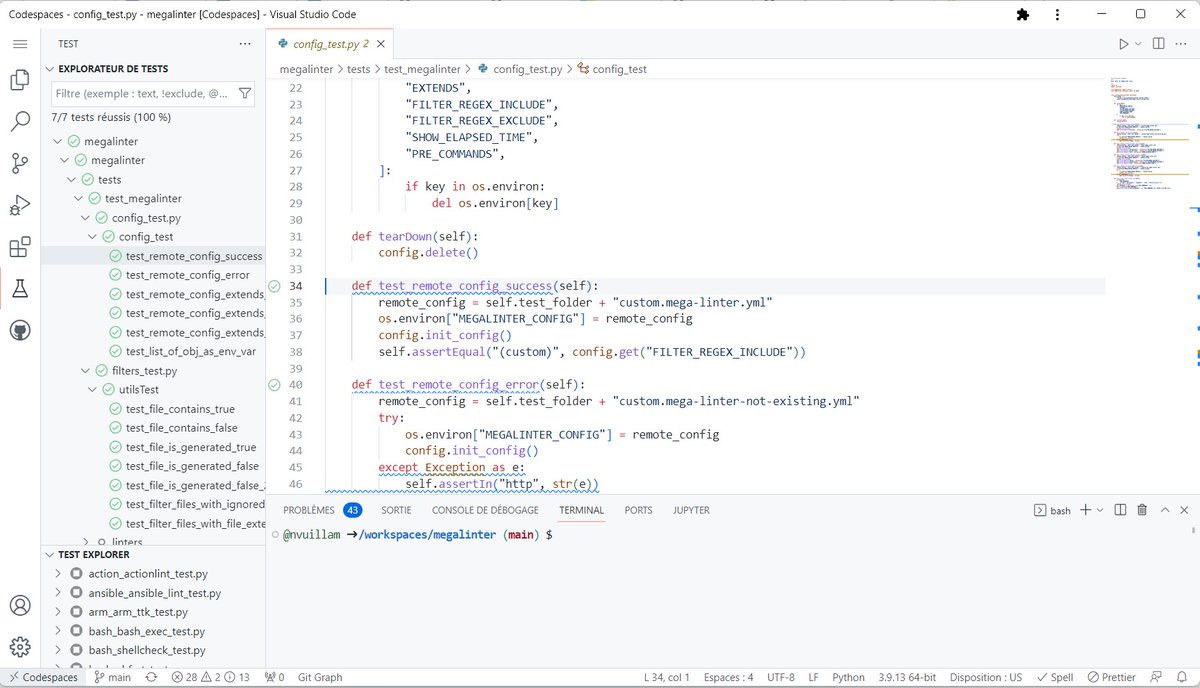This screenshot has width=1200, height=688.
Task: Open the GitHub view in the activity bar
Action: coord(20,330)
